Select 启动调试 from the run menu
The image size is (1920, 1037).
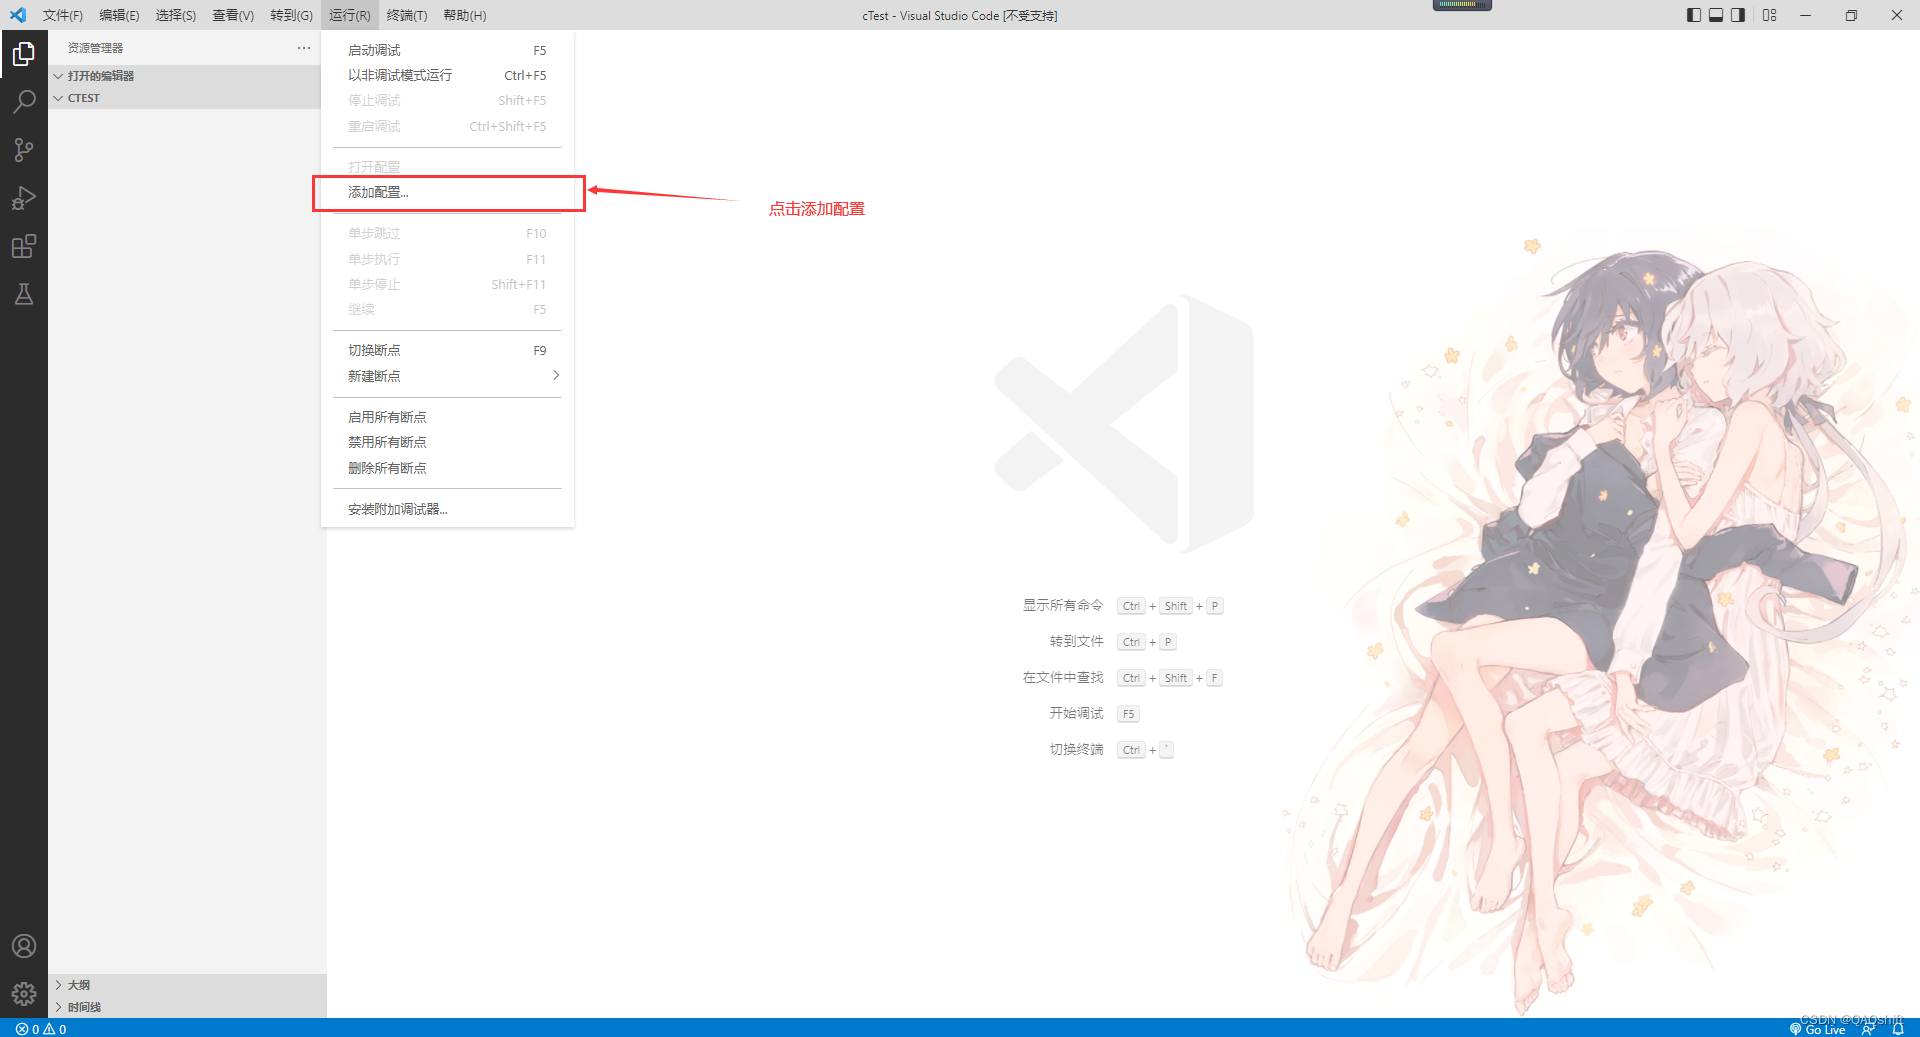point(447,50)
